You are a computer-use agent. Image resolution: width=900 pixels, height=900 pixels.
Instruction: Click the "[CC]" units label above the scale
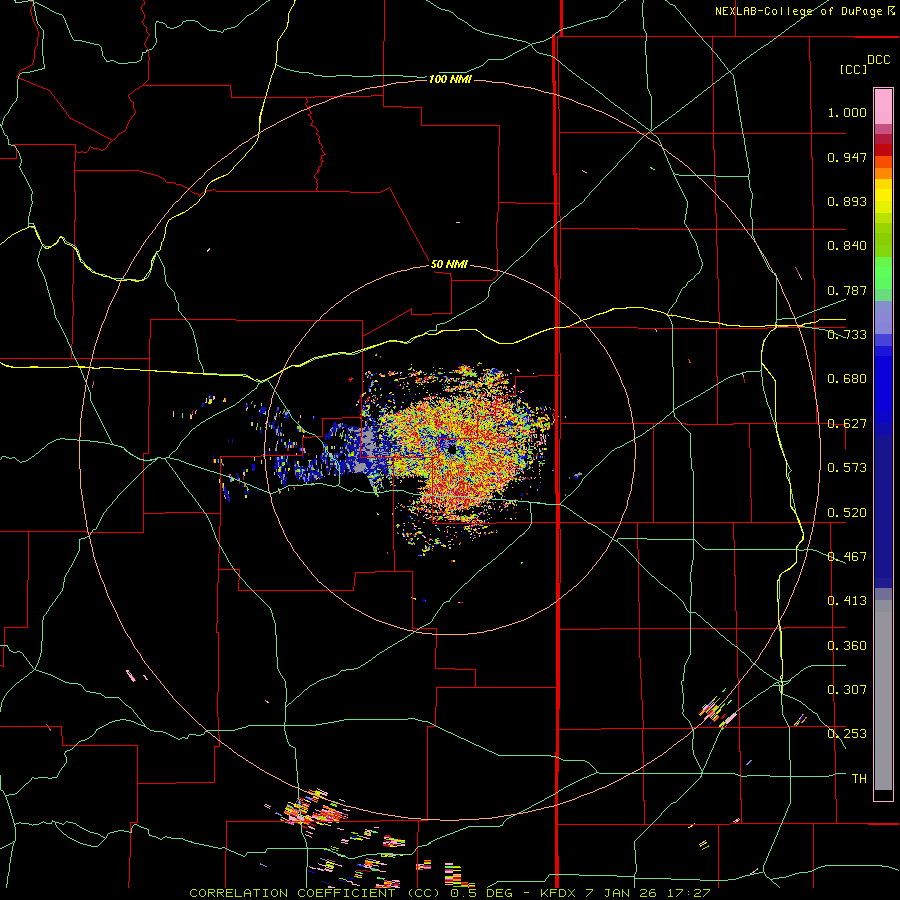pyautogui.click(x=854, y=69)
